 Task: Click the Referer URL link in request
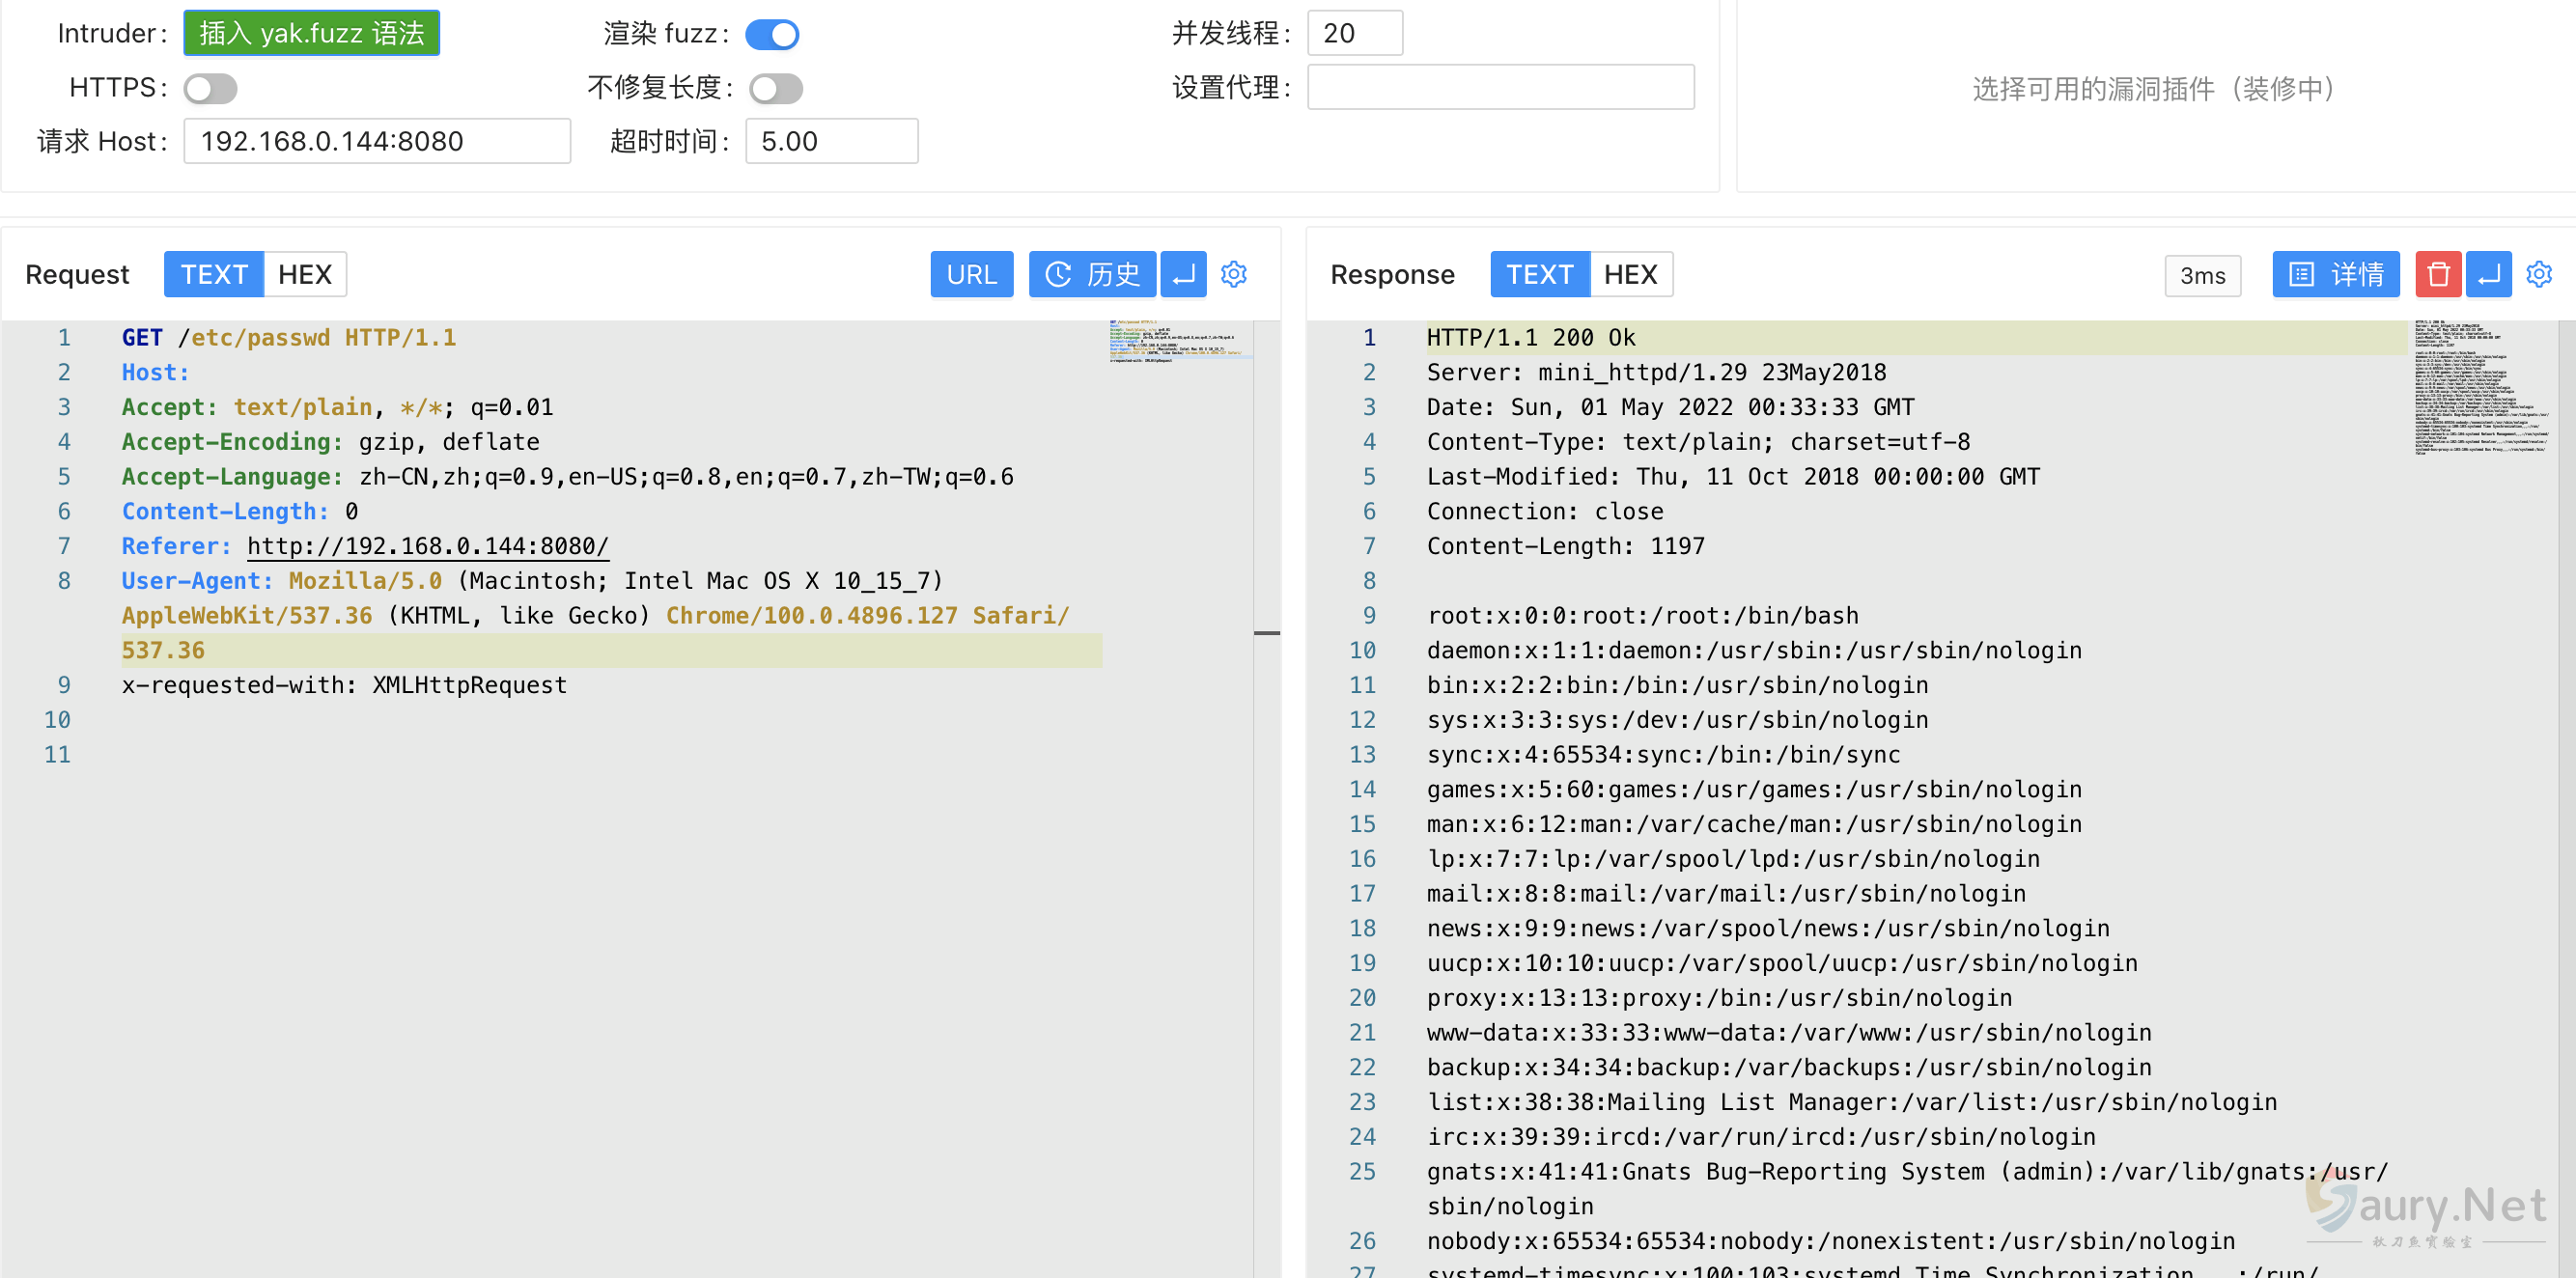click(x=427, y=546)
